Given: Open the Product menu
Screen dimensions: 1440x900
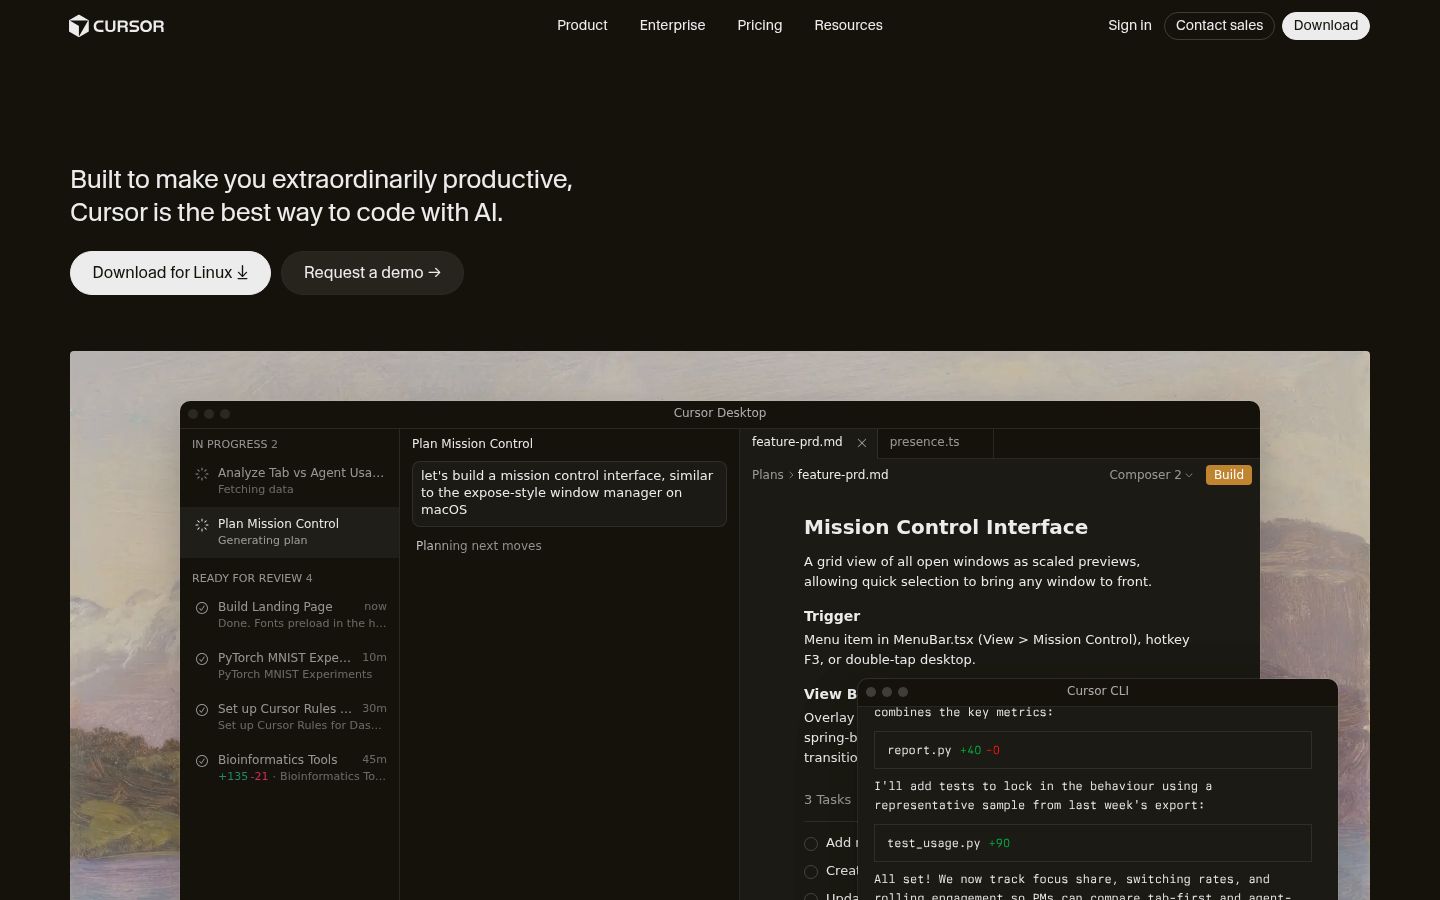Looking at the screenshot, I should point(582,25).
